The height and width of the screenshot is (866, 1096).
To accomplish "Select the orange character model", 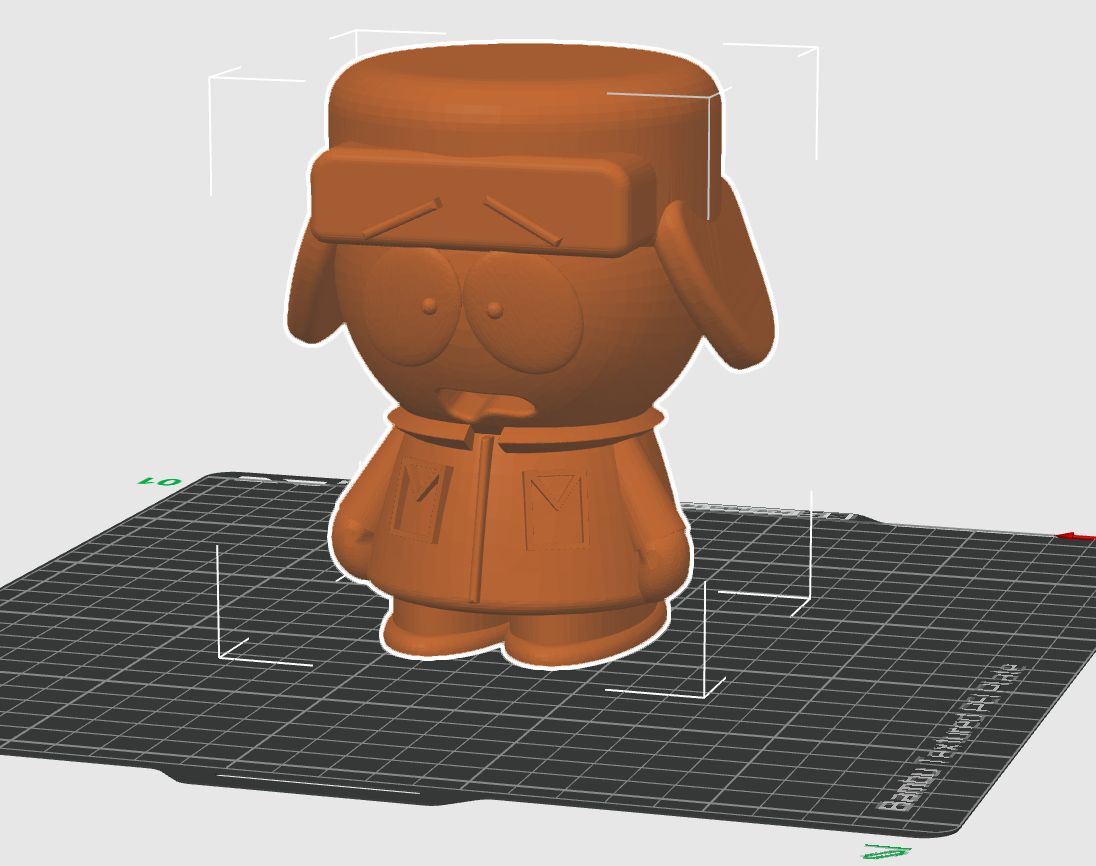I will 529,353.
